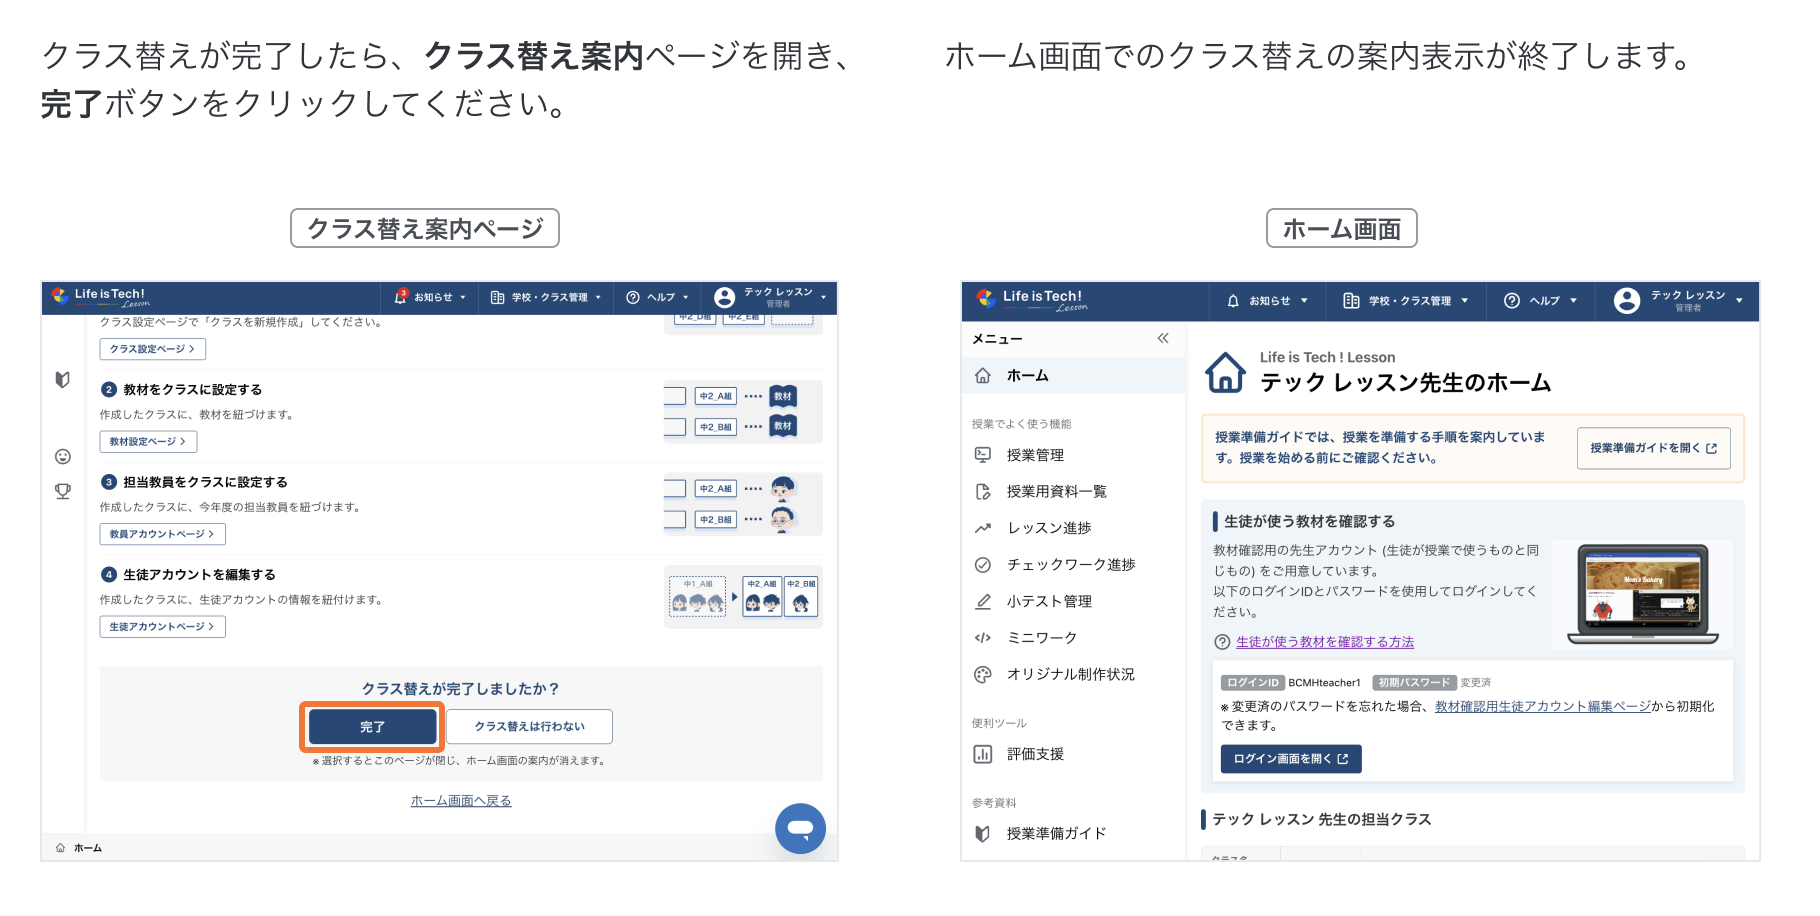The image size is (1820, 916).
Task: Open 生徒が使う教材を確認する方法 link
Action: [1324, 642]
